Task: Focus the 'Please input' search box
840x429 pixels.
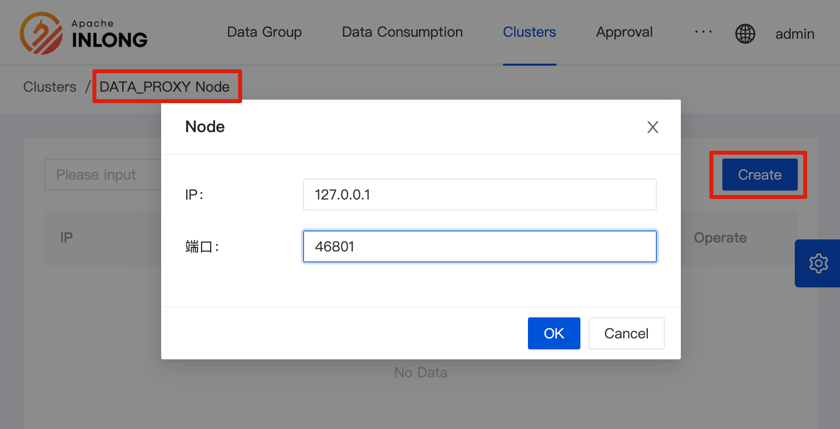Action: coord(100,174)
